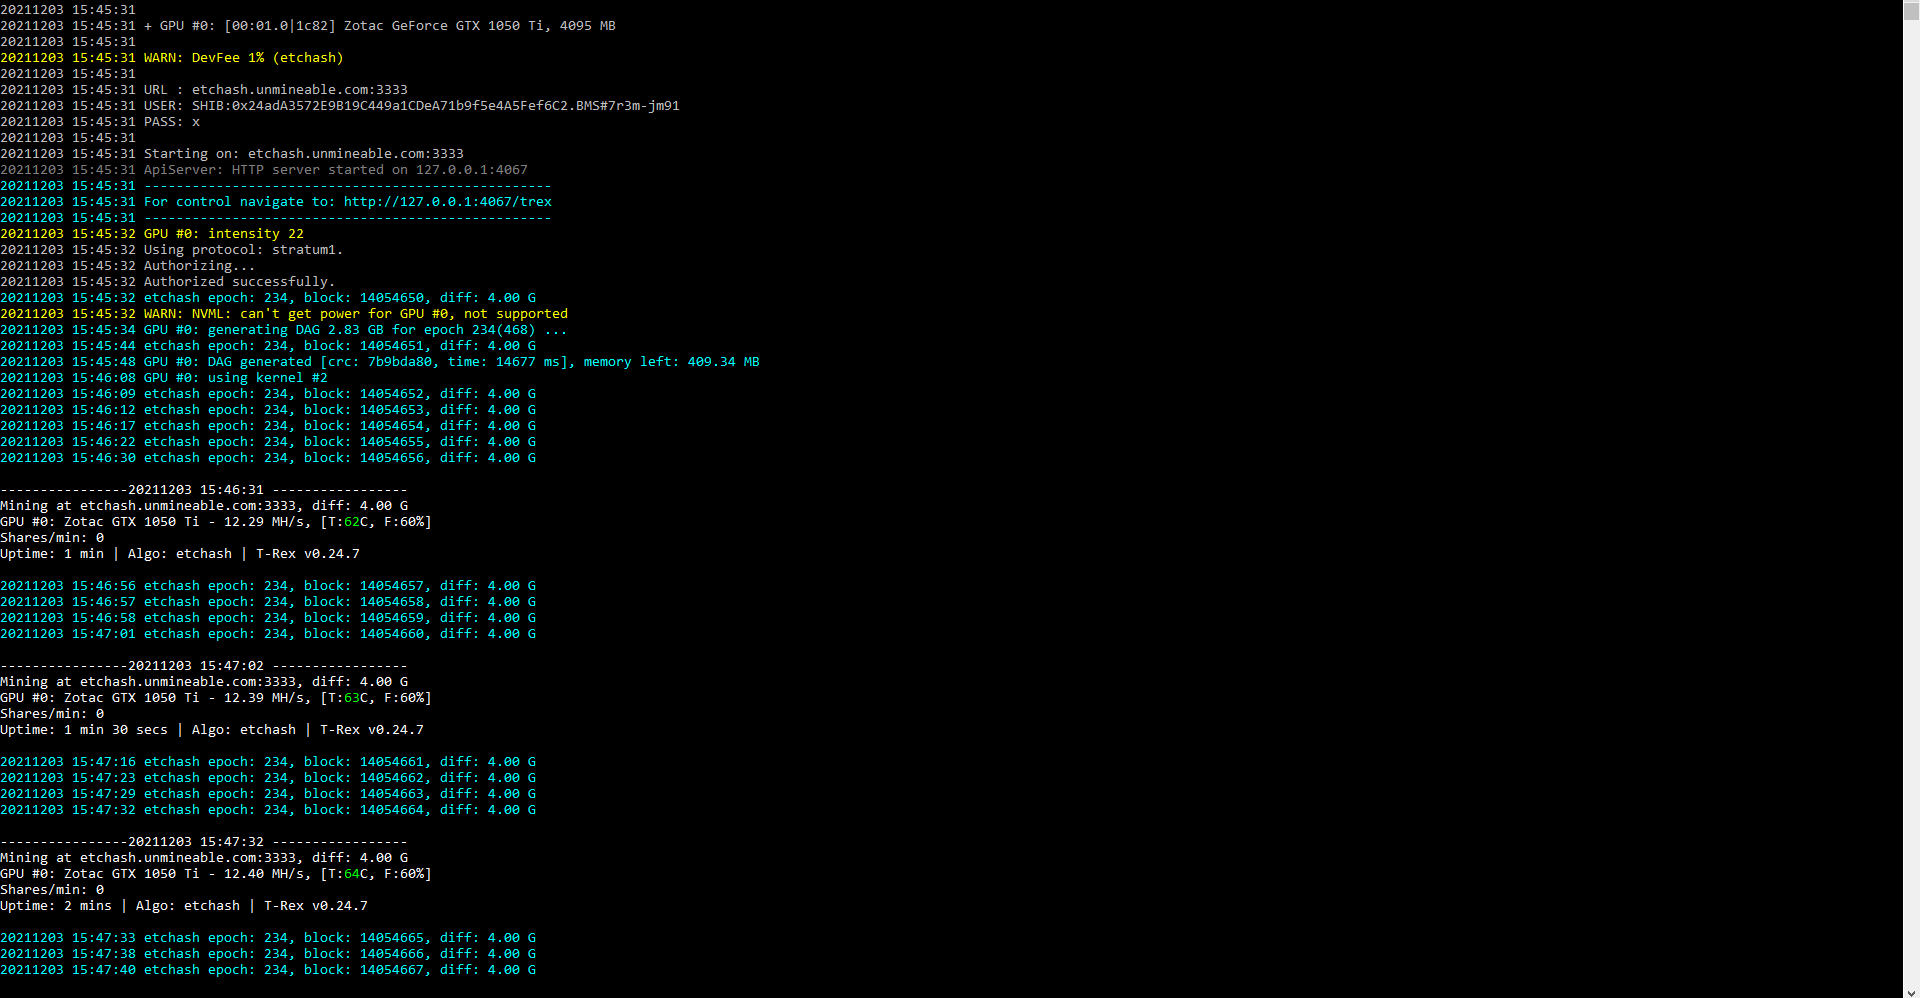
Task: Click the 'using kernel #2' line
Action: (164, 378)
